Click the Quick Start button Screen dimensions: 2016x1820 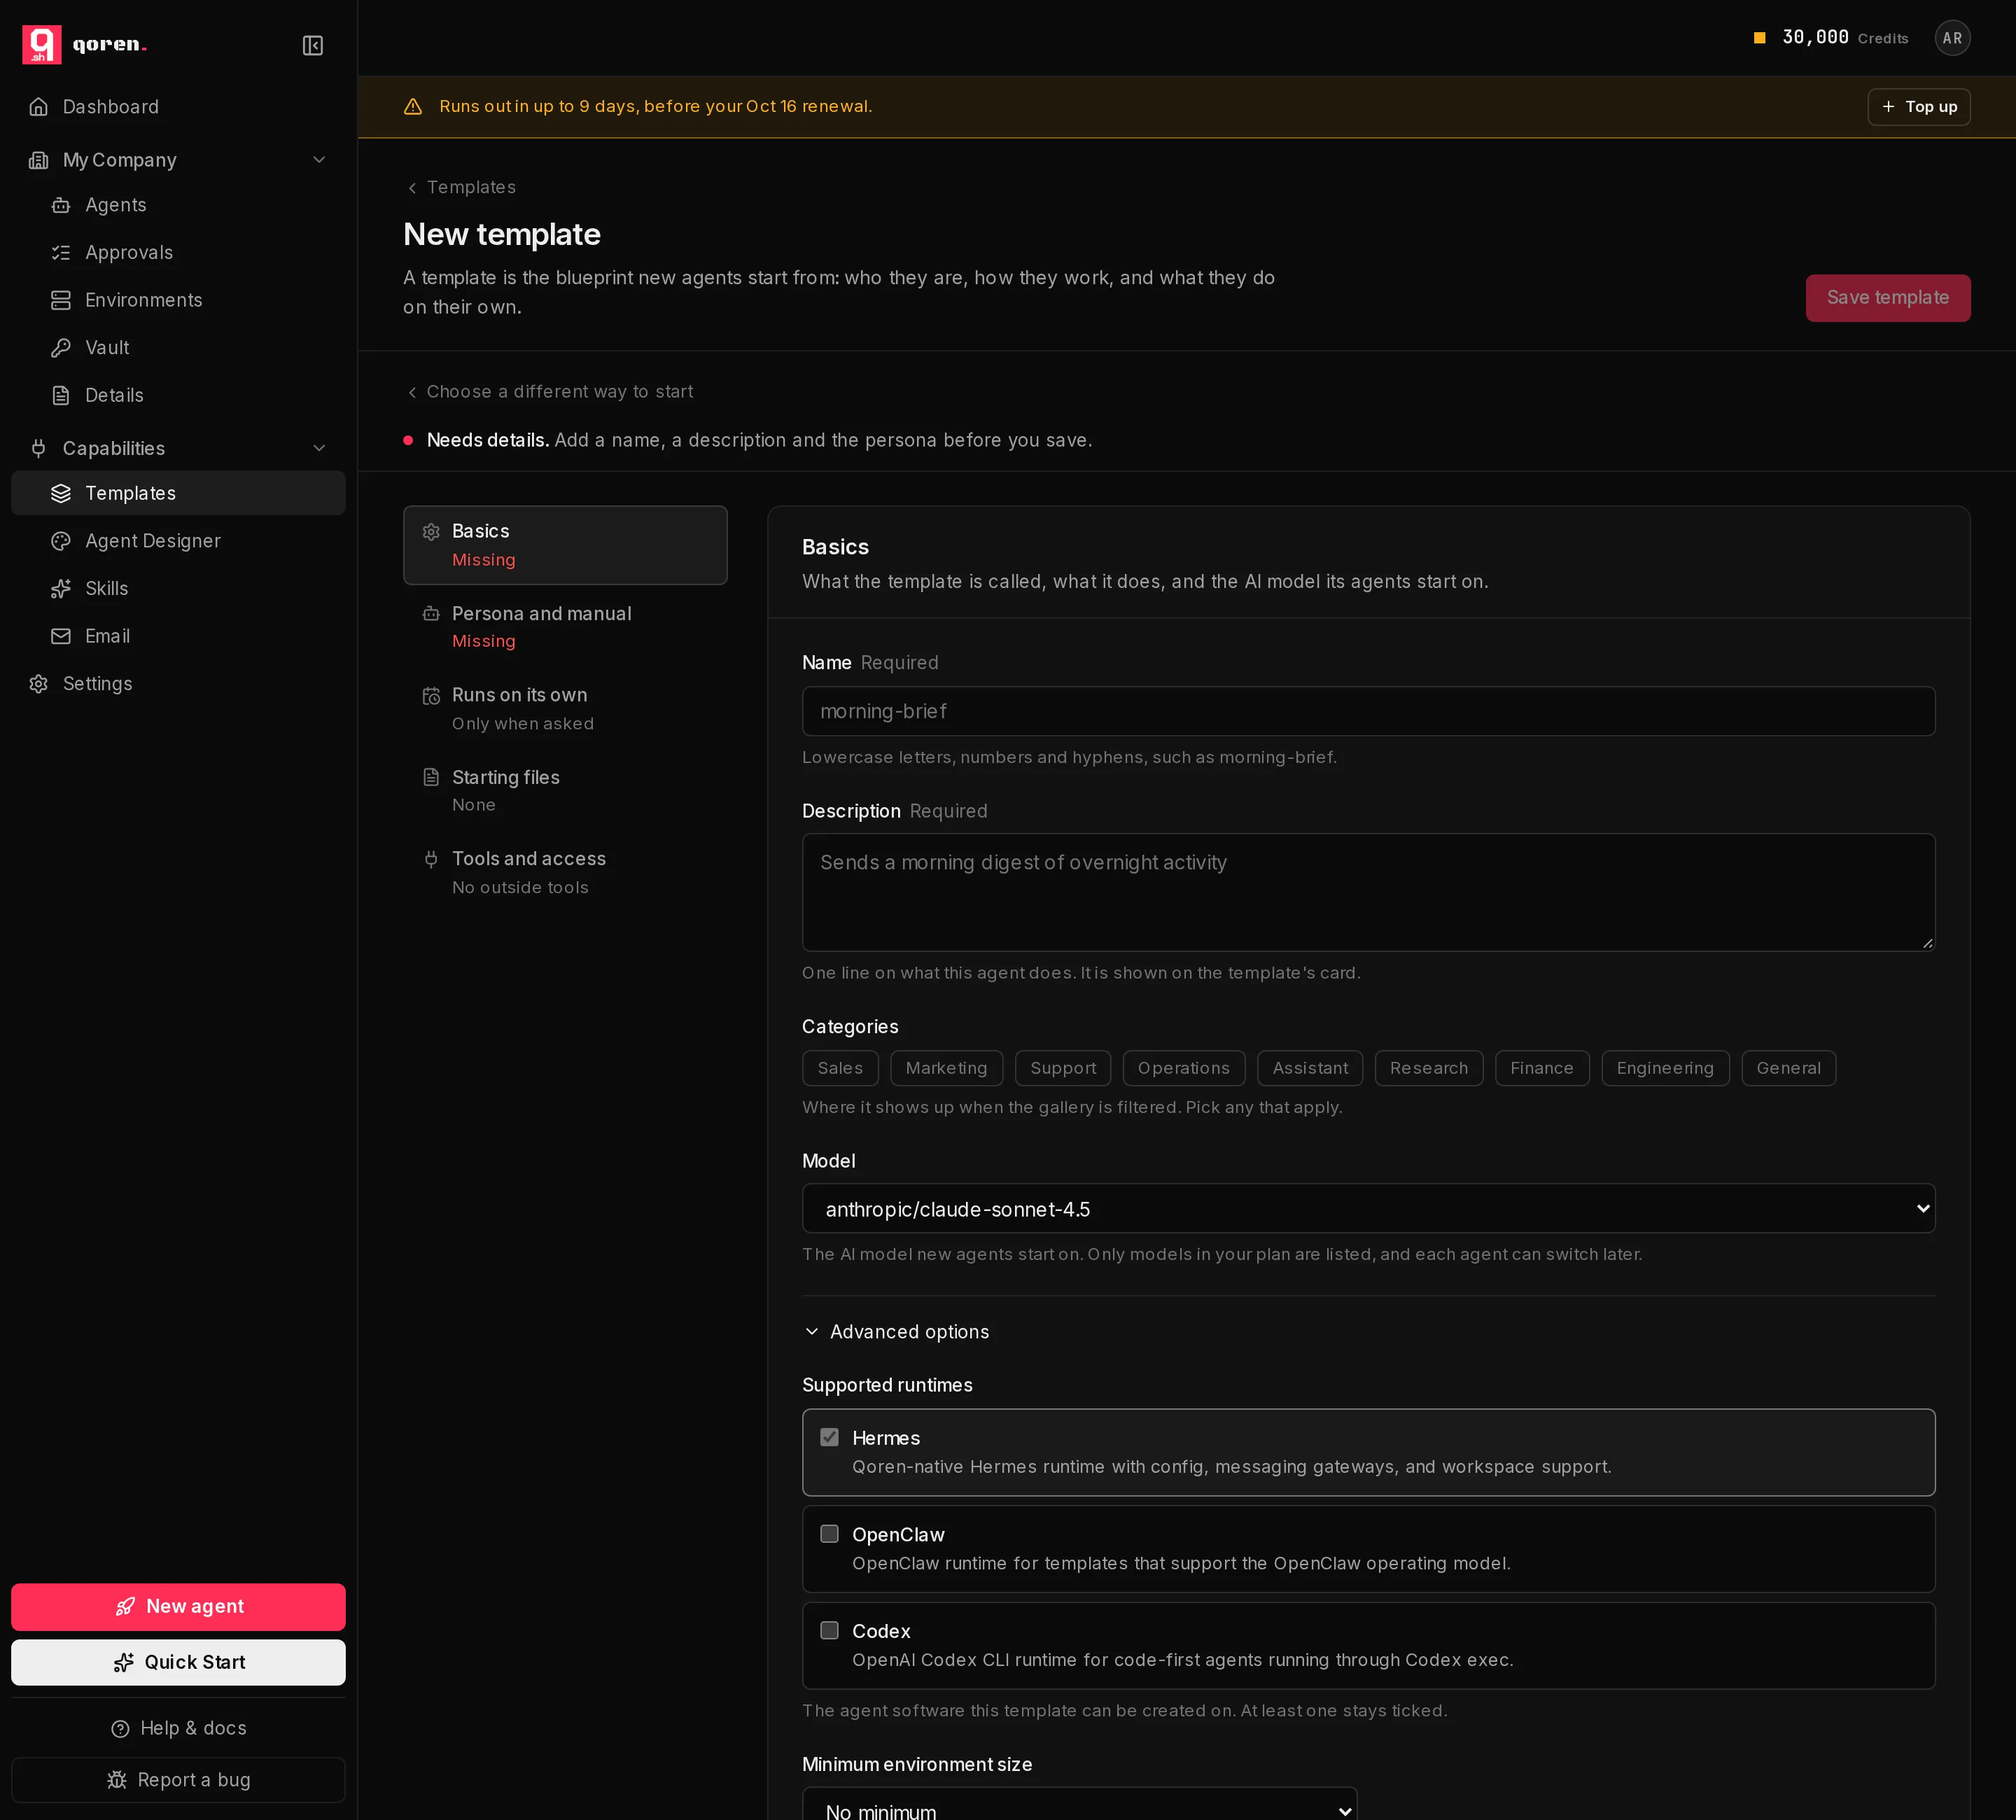tap(178, 1662)
